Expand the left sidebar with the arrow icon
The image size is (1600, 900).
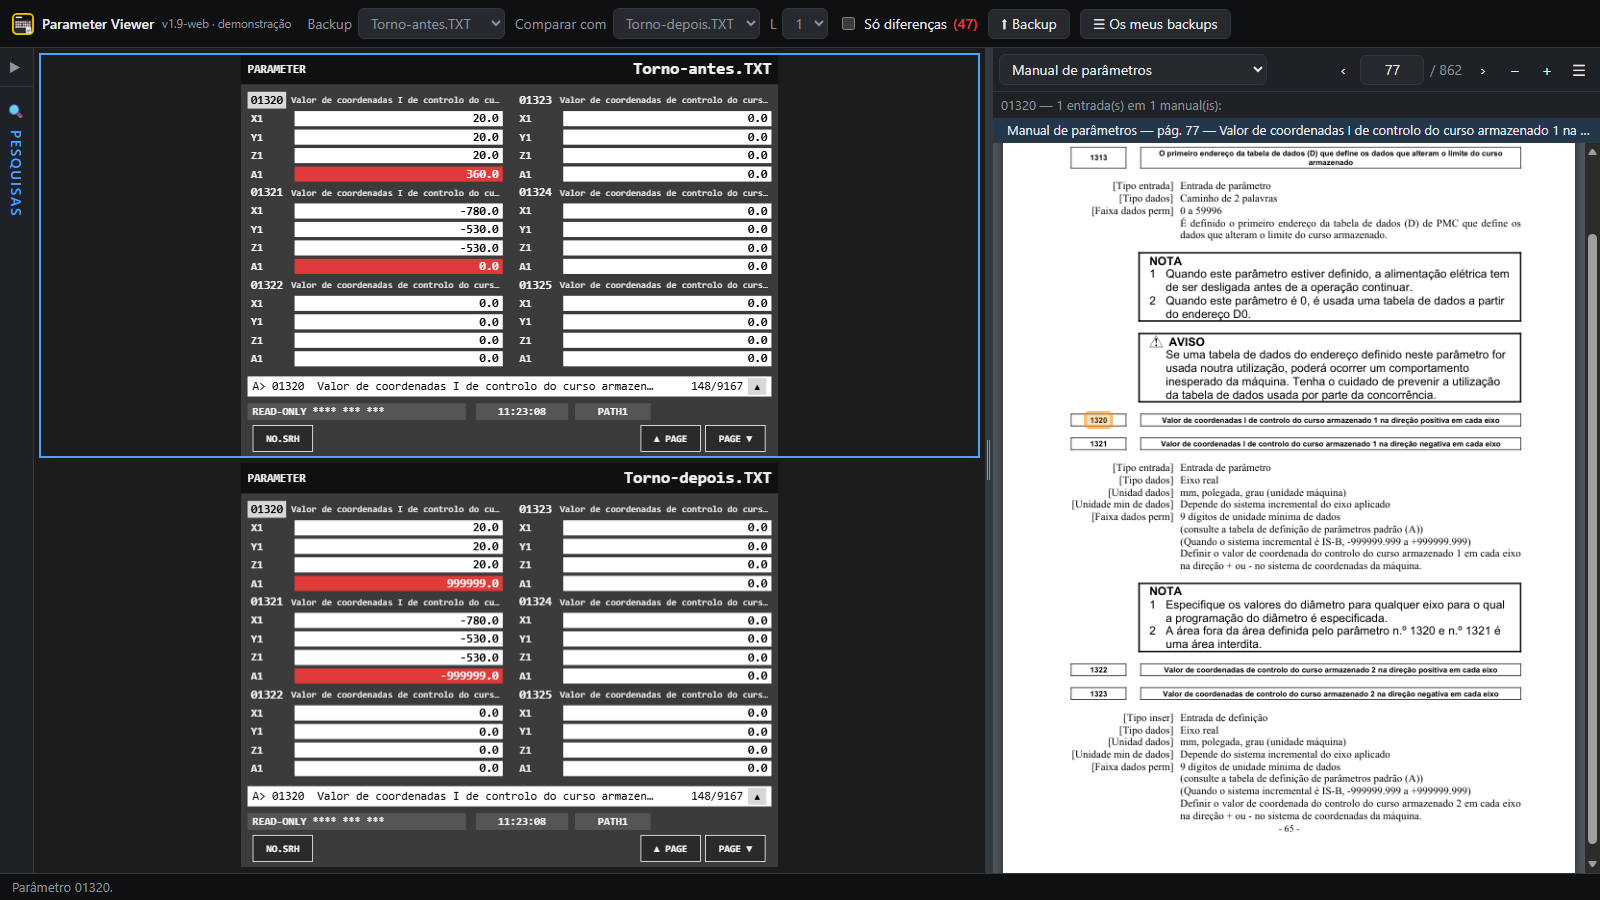click(x=15, y=68)
